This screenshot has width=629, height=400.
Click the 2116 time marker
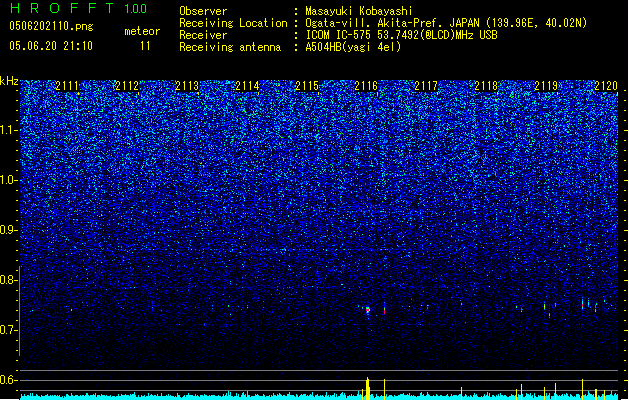(x=366, y=86)
